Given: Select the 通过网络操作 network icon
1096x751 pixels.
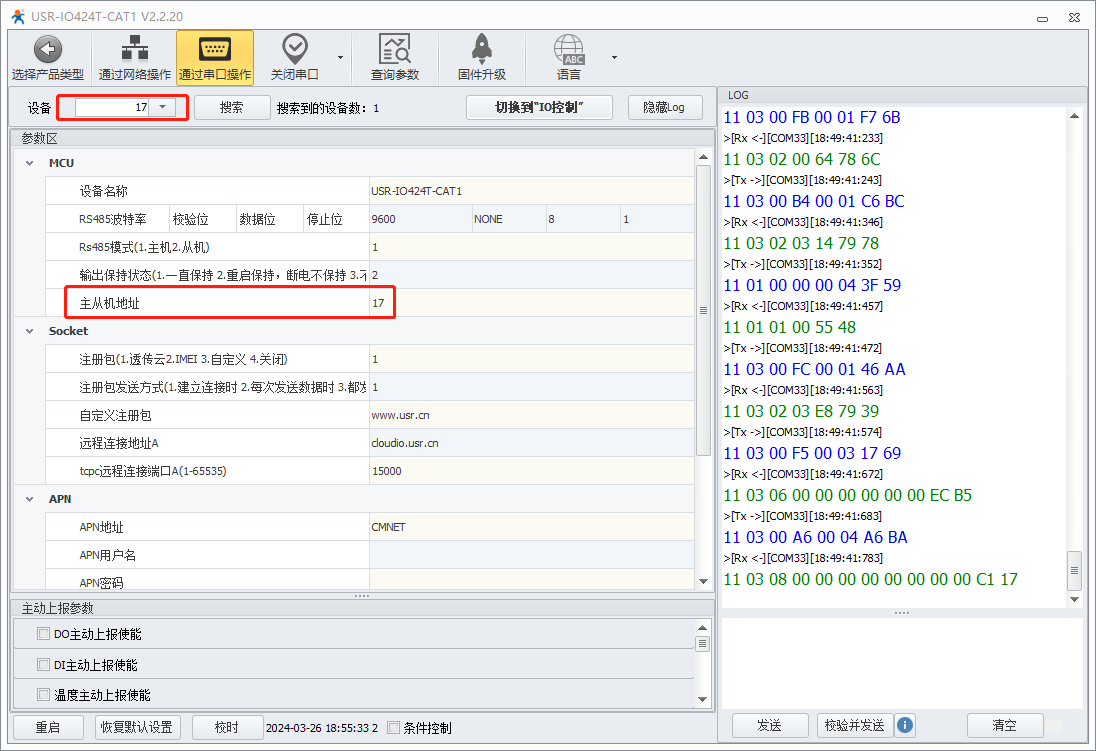Looking at the screenshot, I should [134, 49].
